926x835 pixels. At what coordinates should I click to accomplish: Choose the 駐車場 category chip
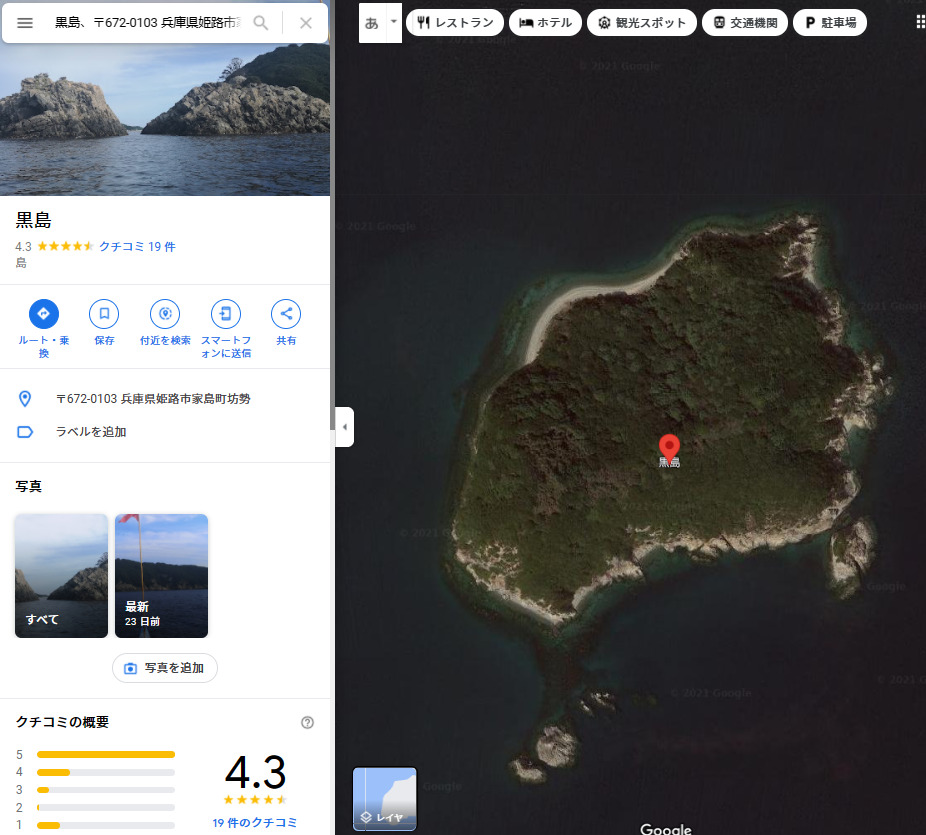(x=829, y=22)
